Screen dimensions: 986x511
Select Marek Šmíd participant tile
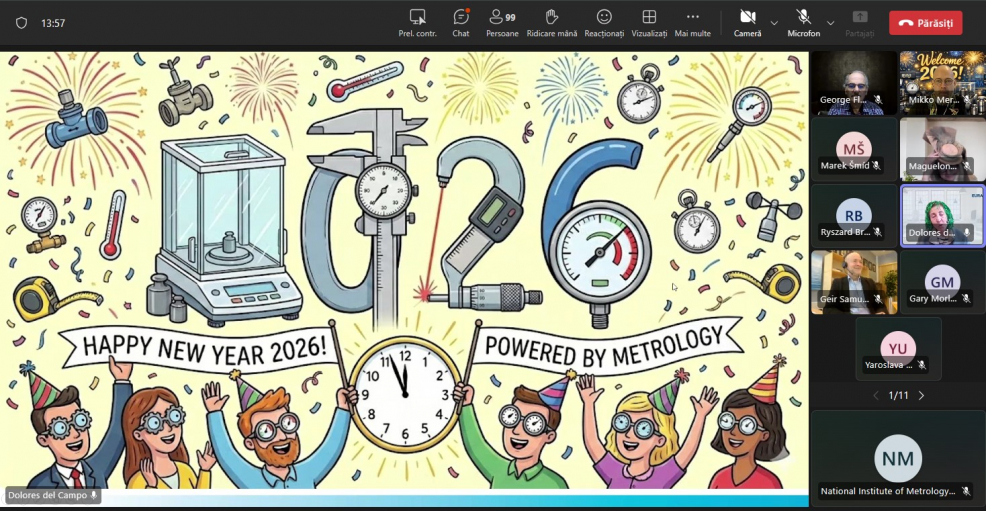854,150
